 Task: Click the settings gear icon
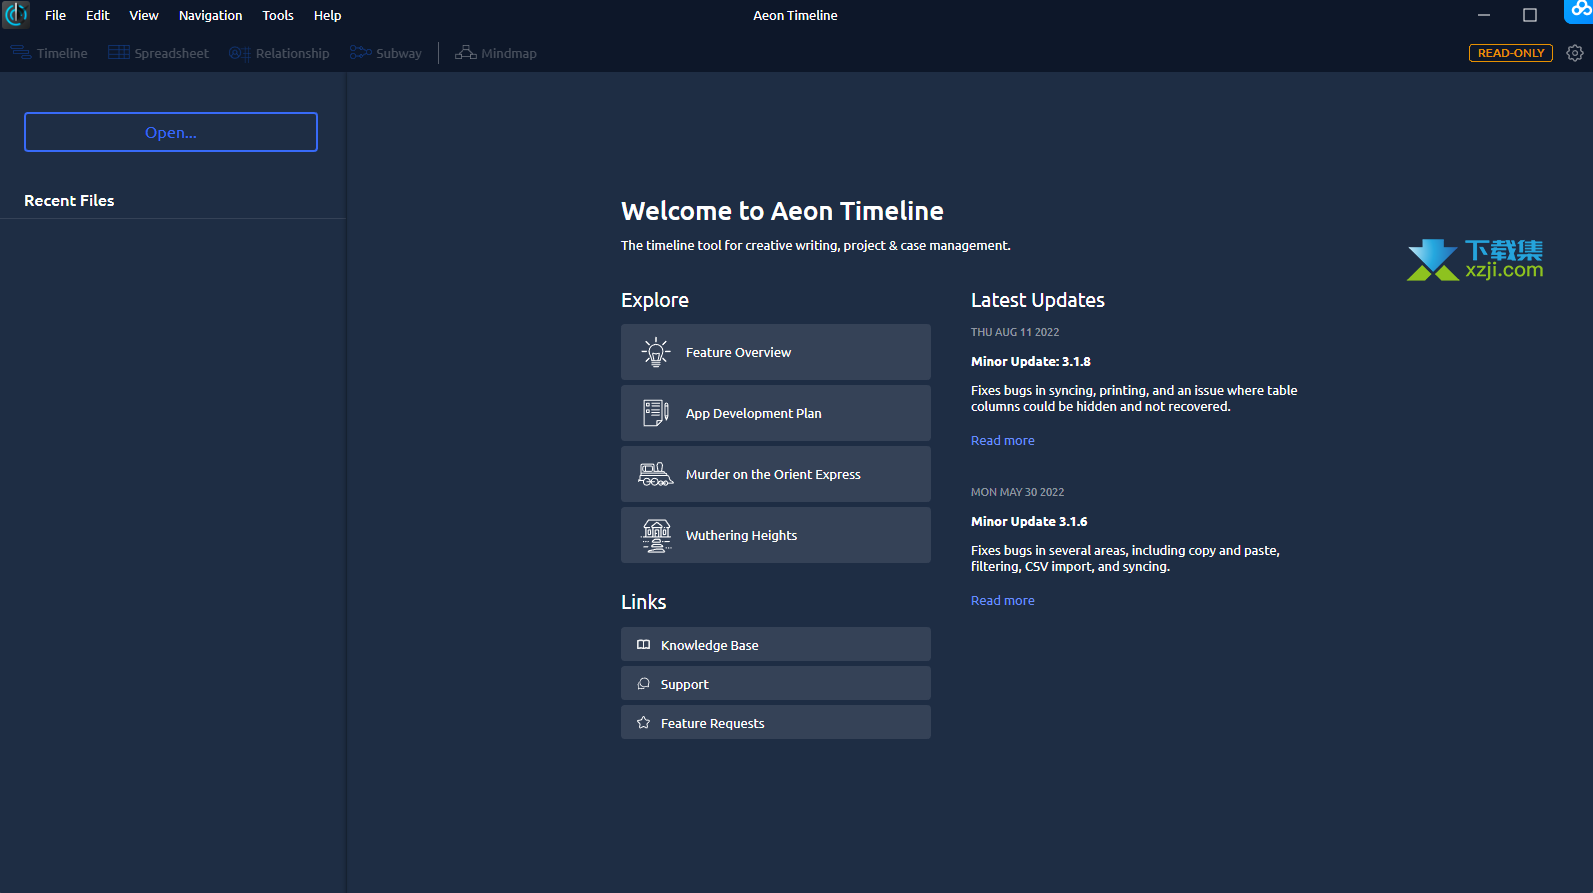[x=1575, y=53]
